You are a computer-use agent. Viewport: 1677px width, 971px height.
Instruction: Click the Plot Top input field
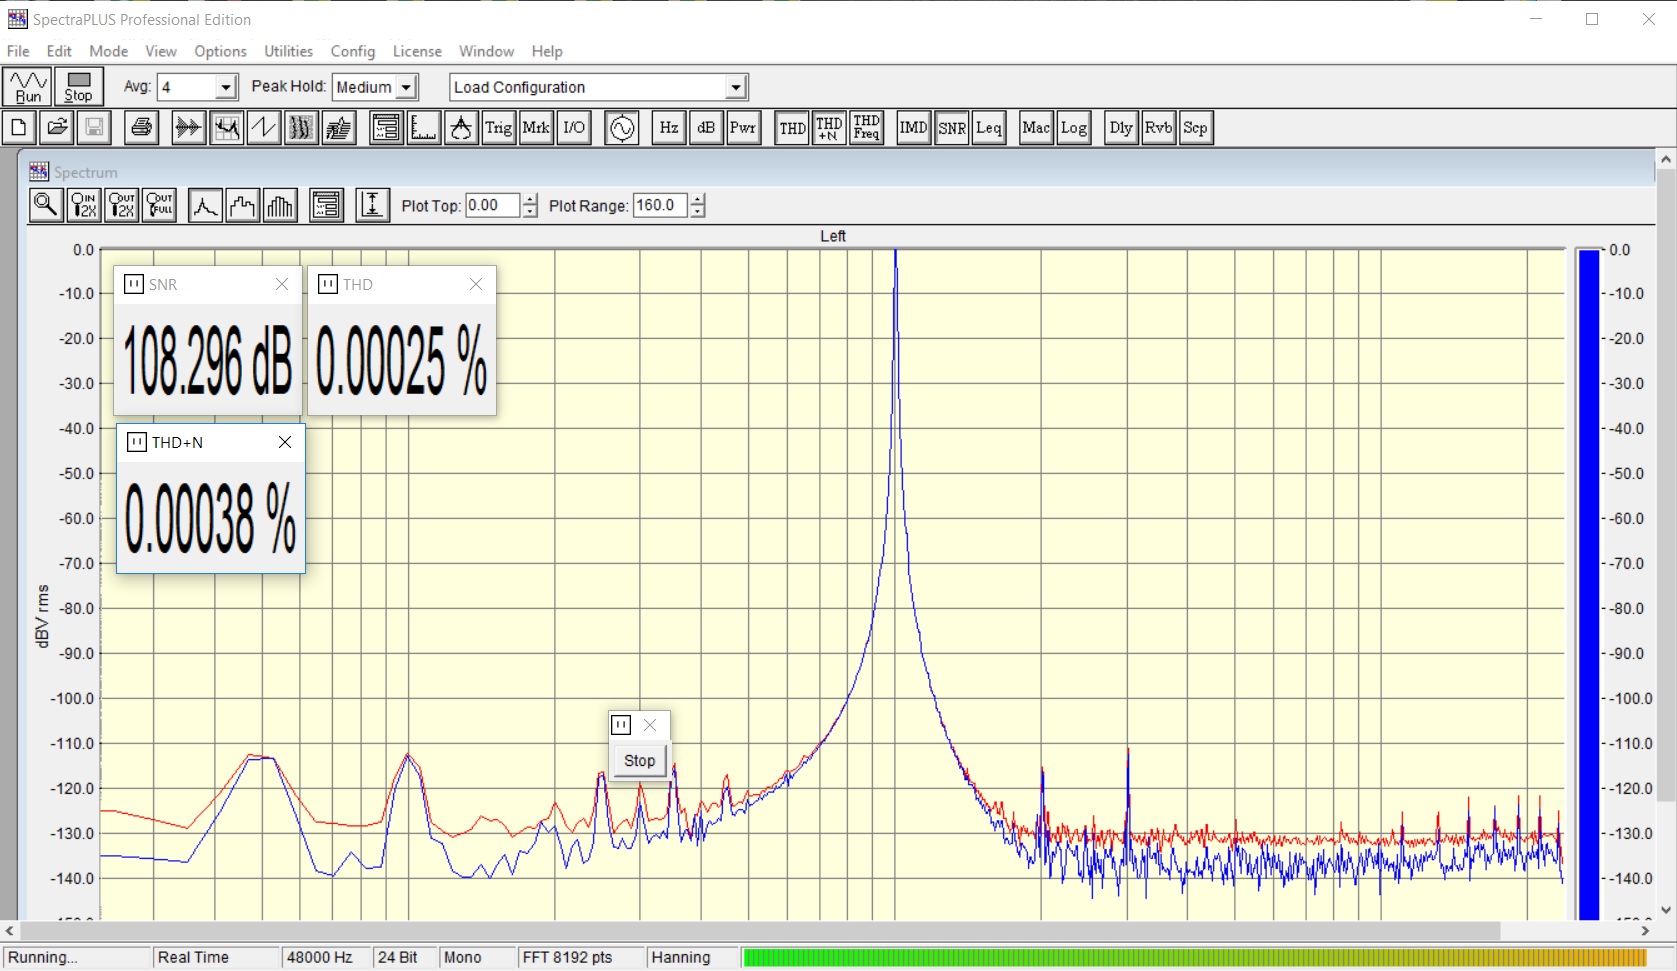point(492,206)
